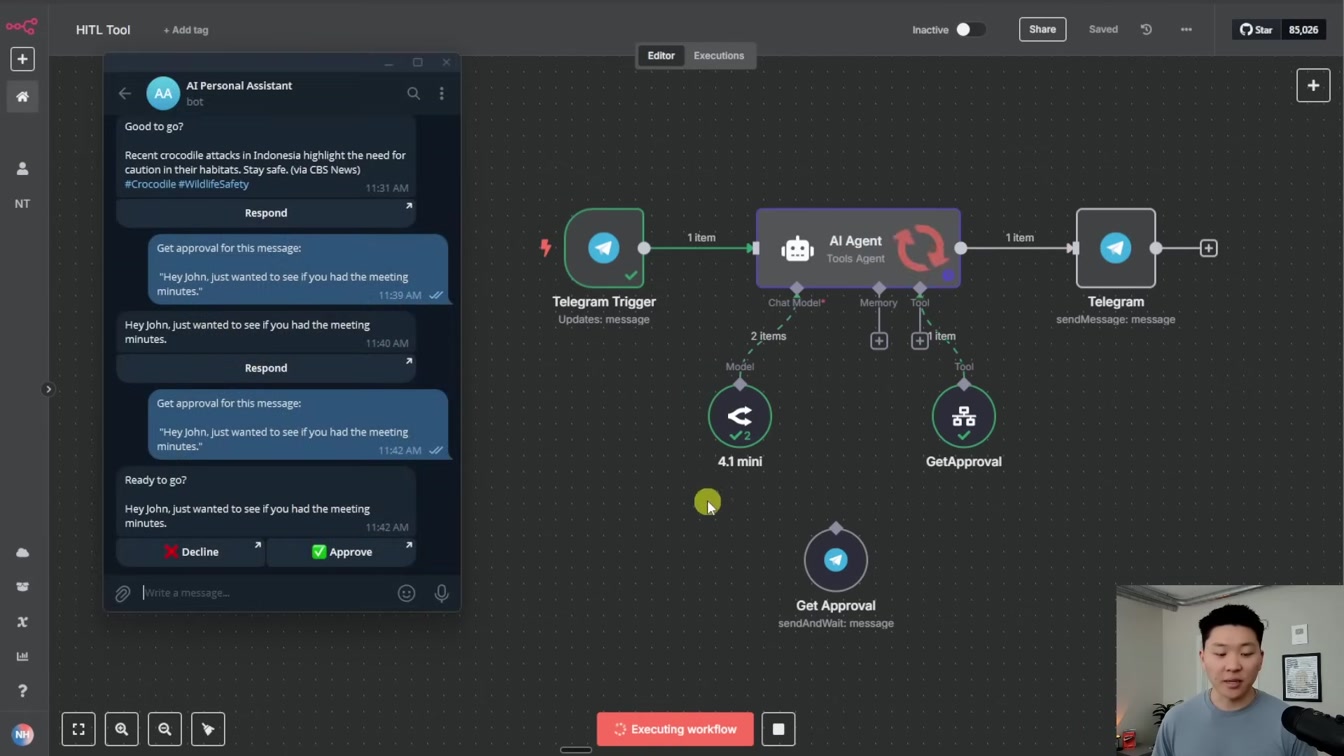This screenshot has width=1344, height=756.
Task: Click the n8n logo icon
Action: (22, 26)
